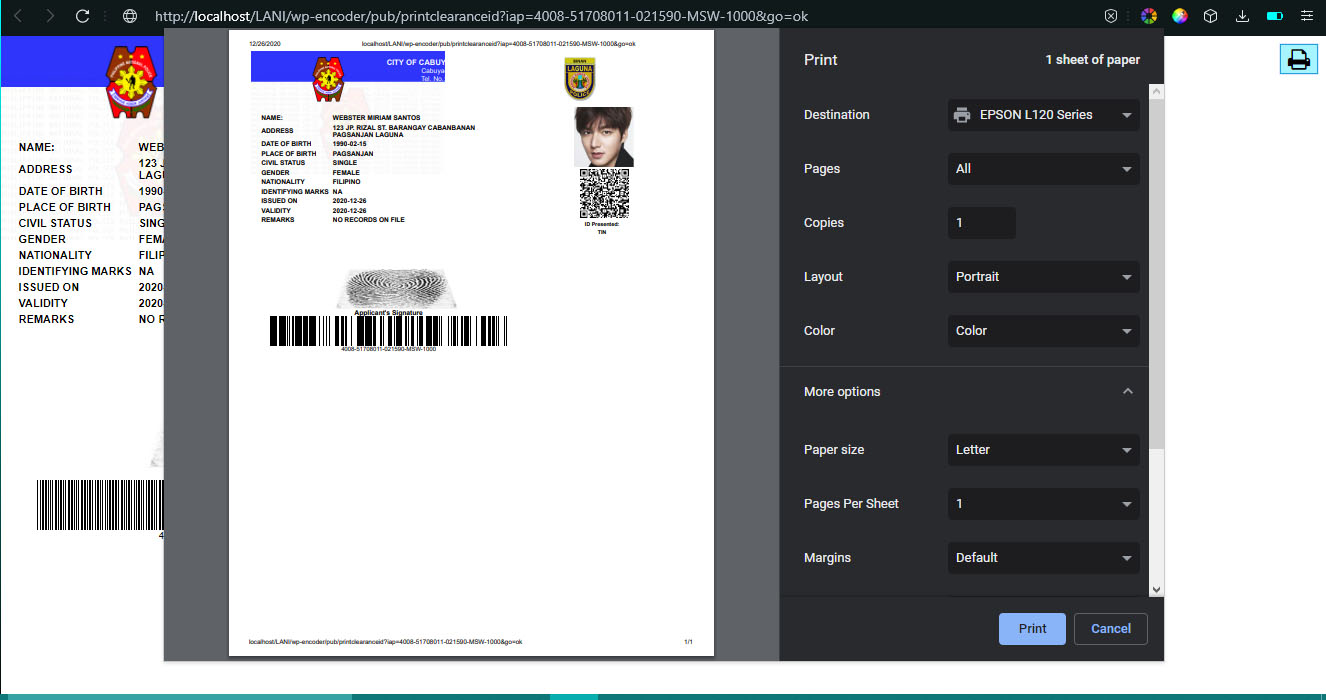Open the Color mode dropdown

(x=1043, y=331)
